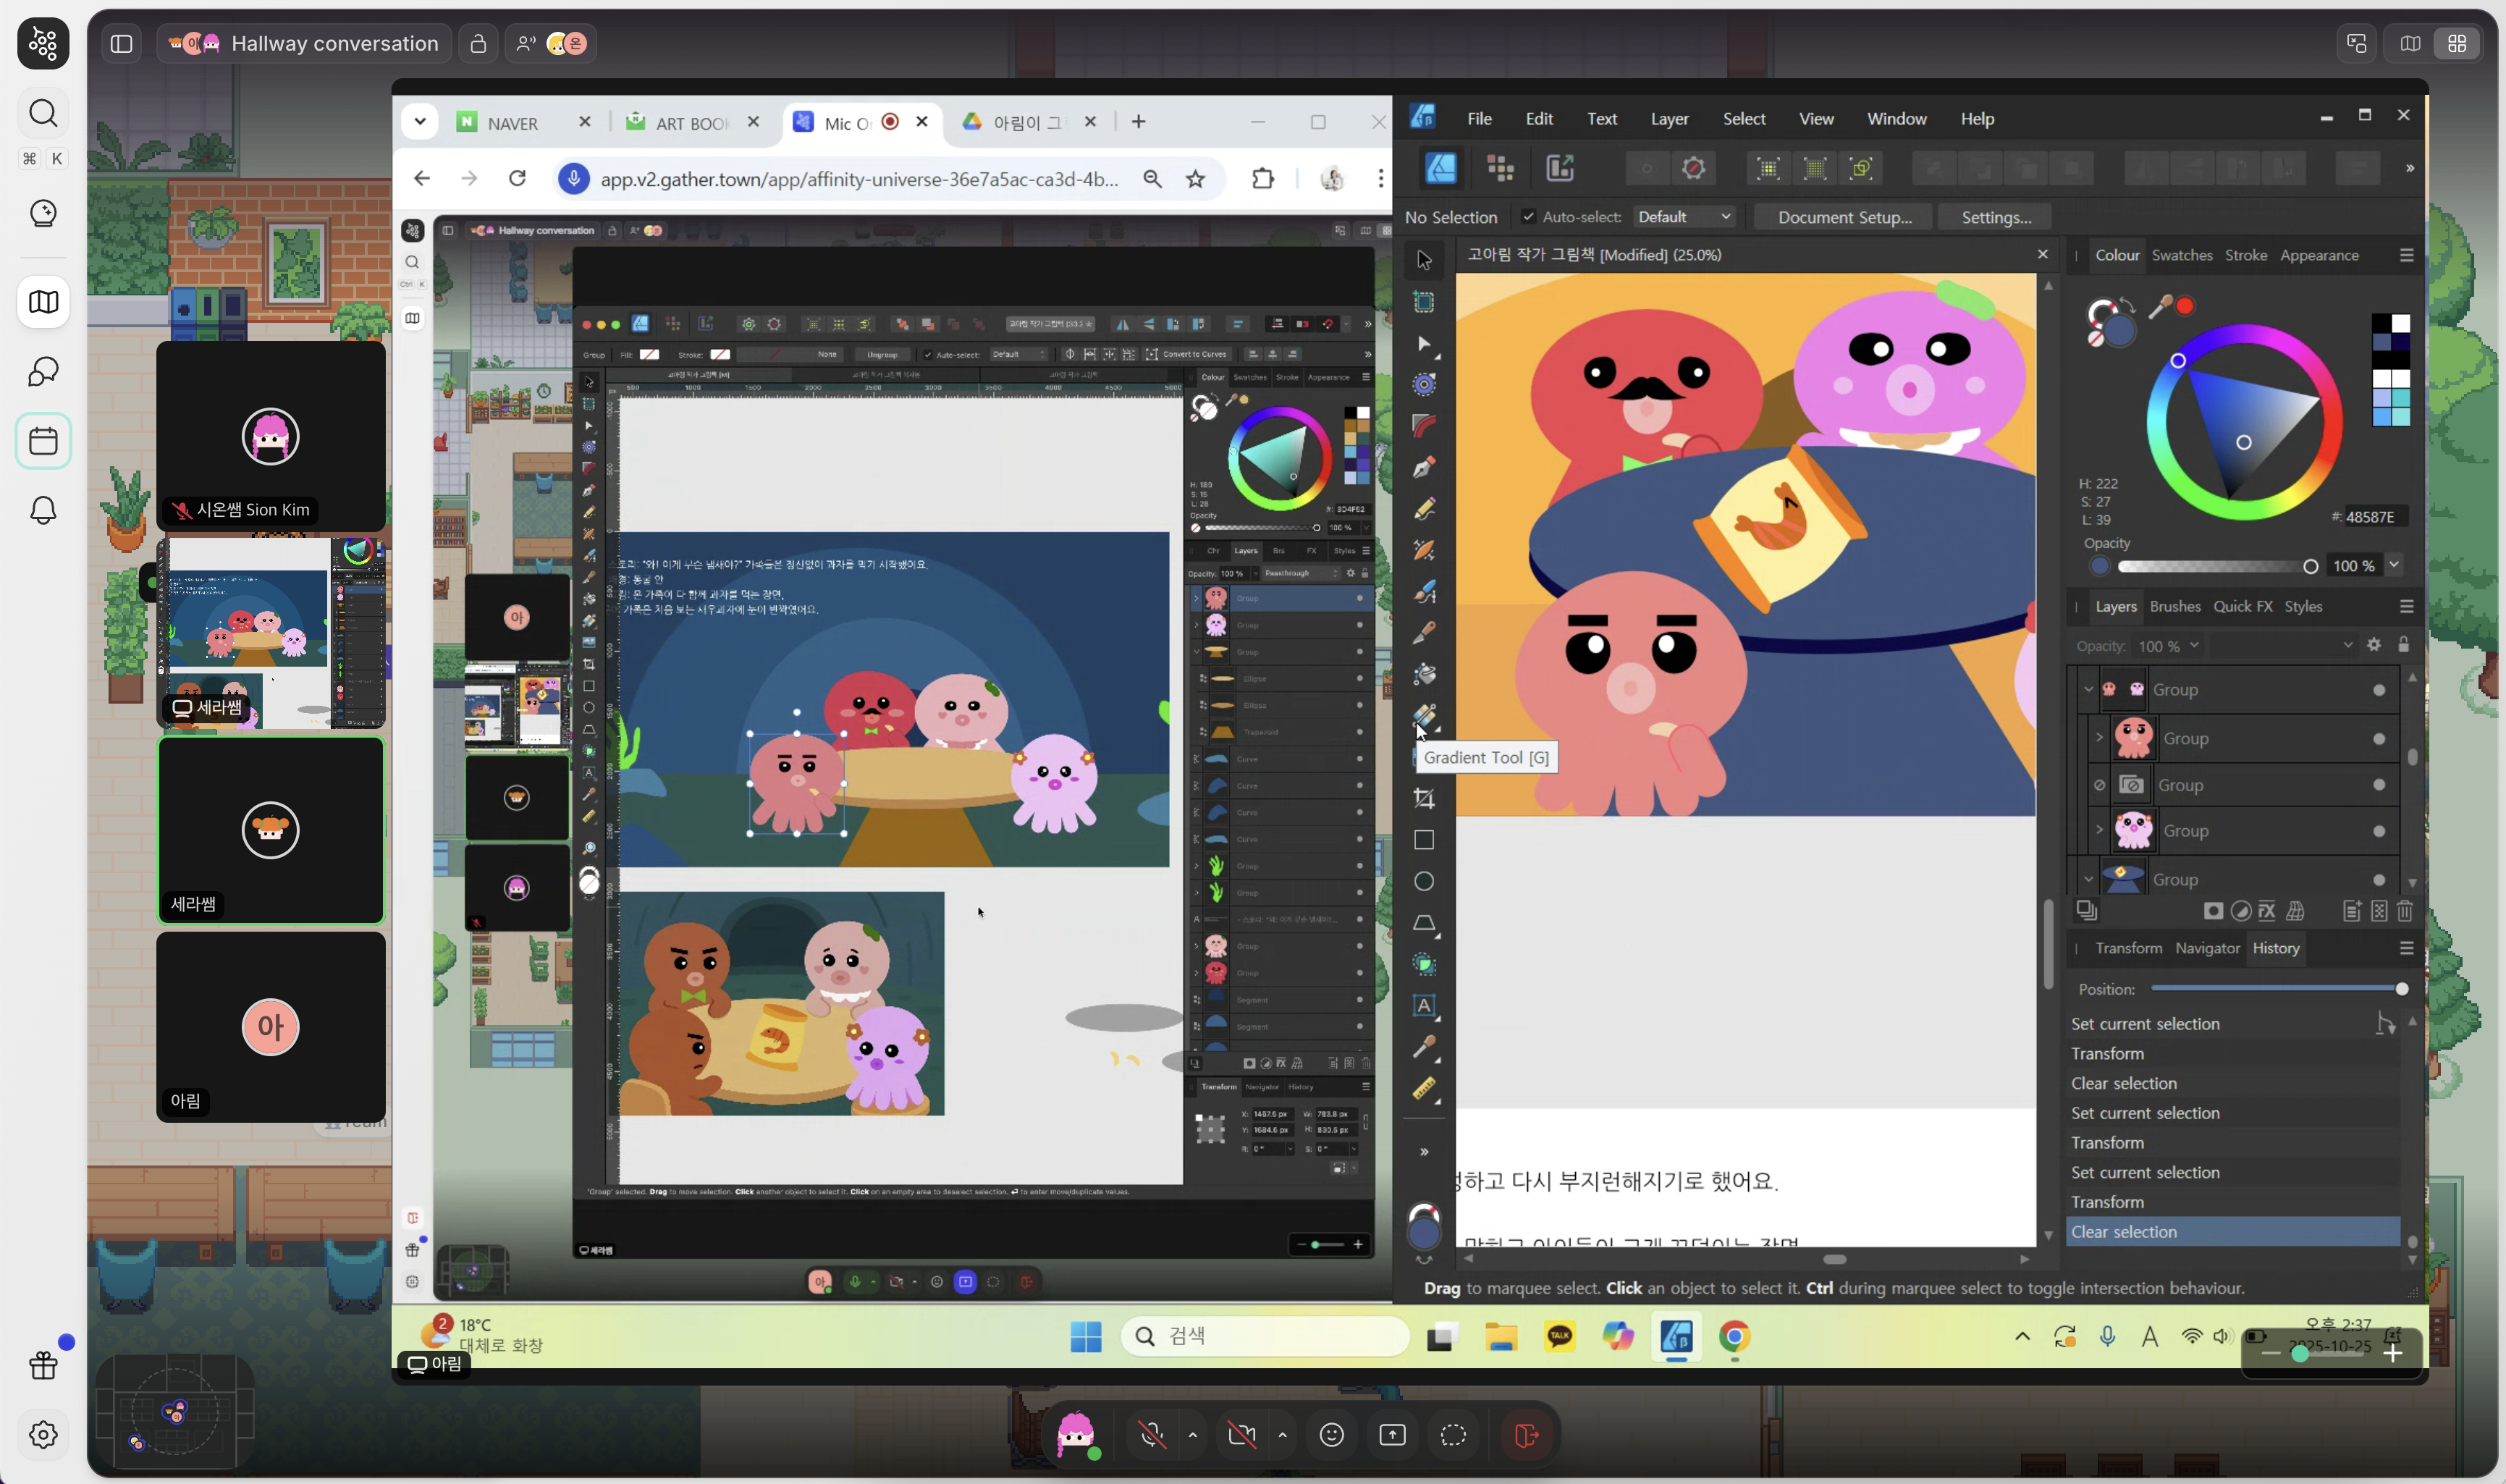
Task: Switch to the Brushes tab
Action: [x=2174, y=606]
